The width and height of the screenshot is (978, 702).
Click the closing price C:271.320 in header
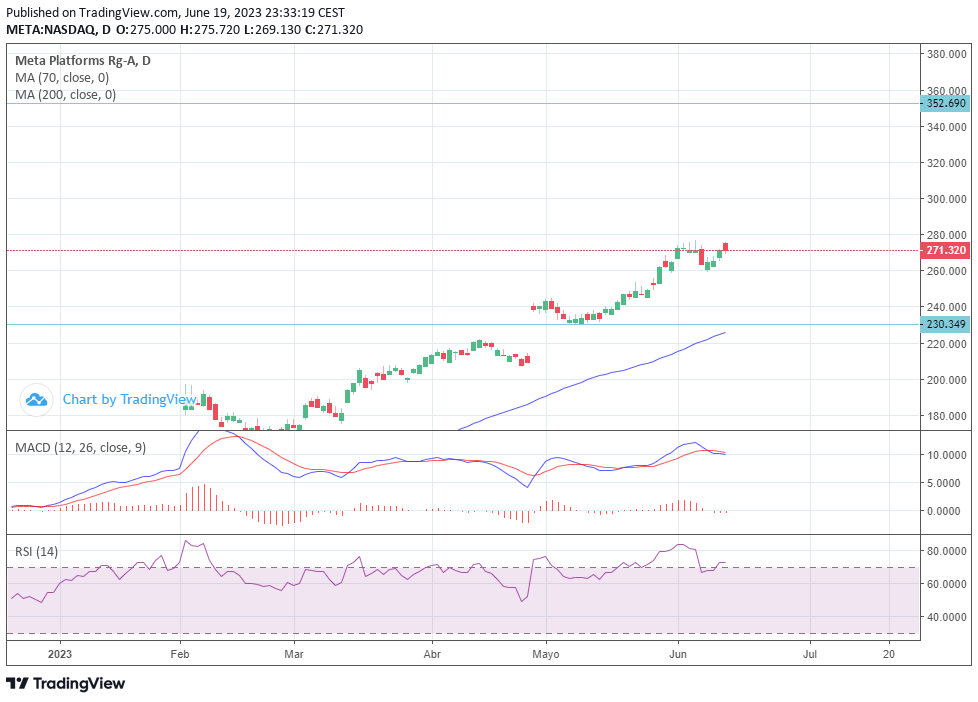[x=334, y=30]
